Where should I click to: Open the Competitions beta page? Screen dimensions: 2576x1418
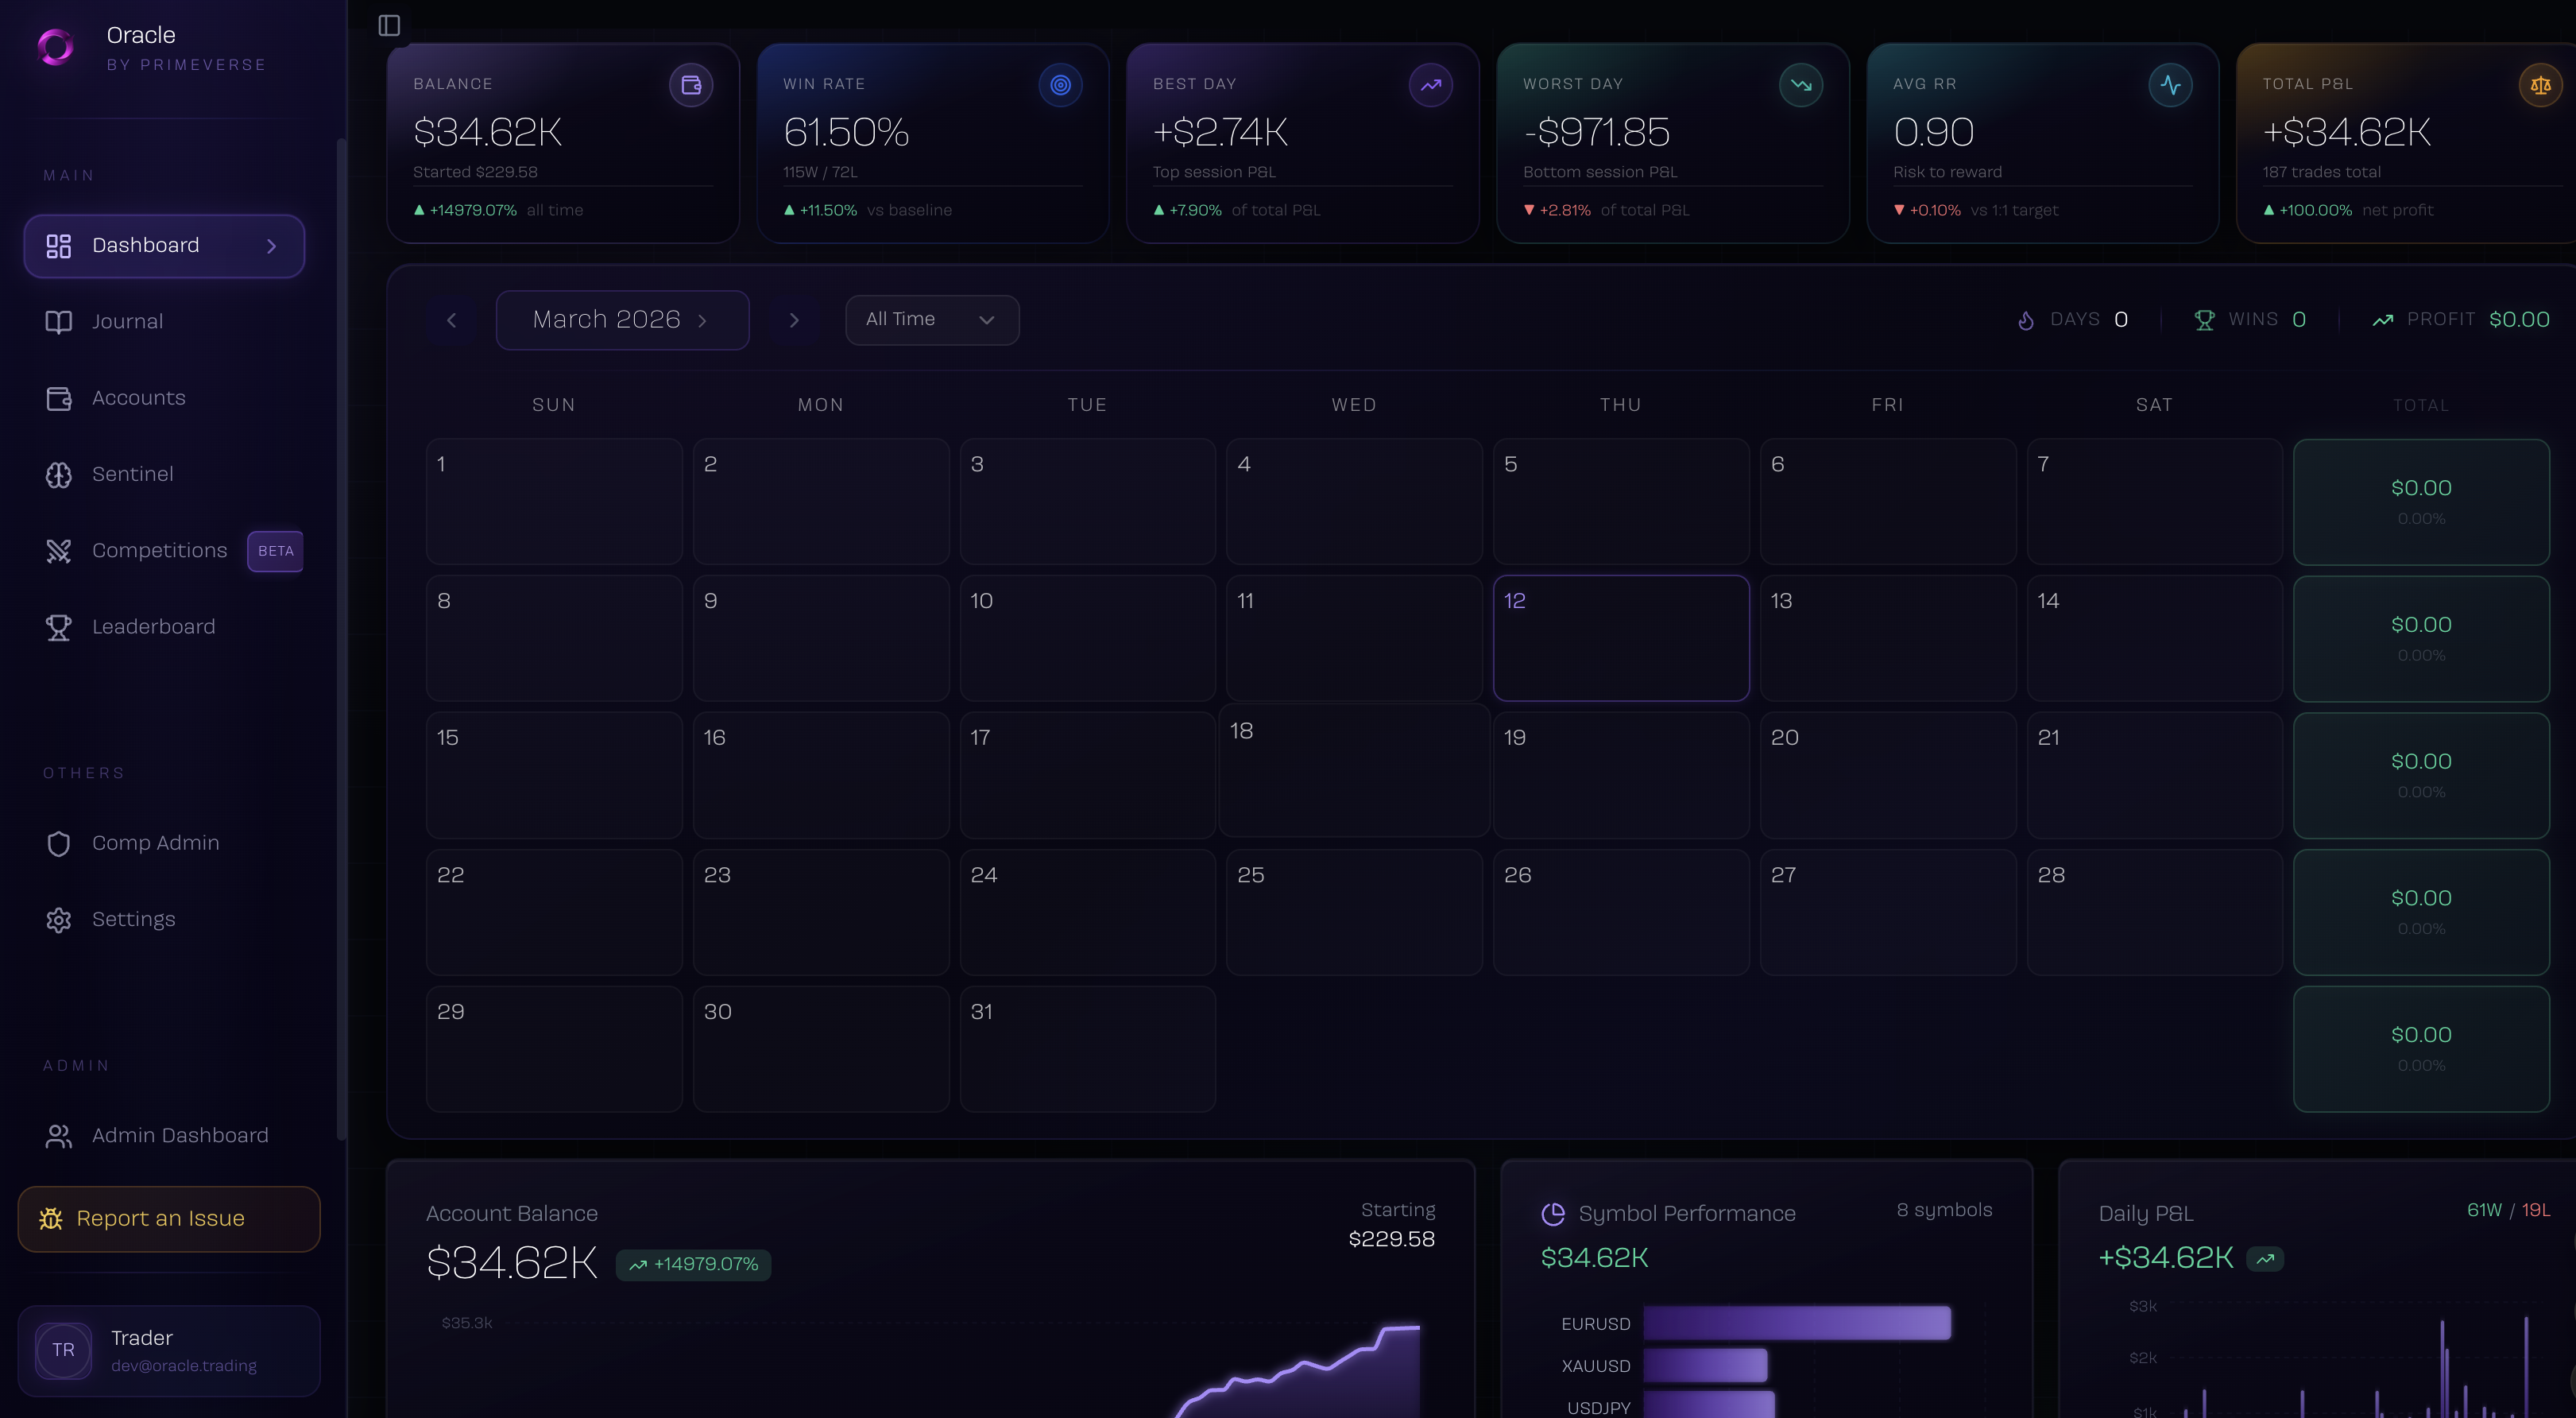pyautogui.click(x=158, y=550)
